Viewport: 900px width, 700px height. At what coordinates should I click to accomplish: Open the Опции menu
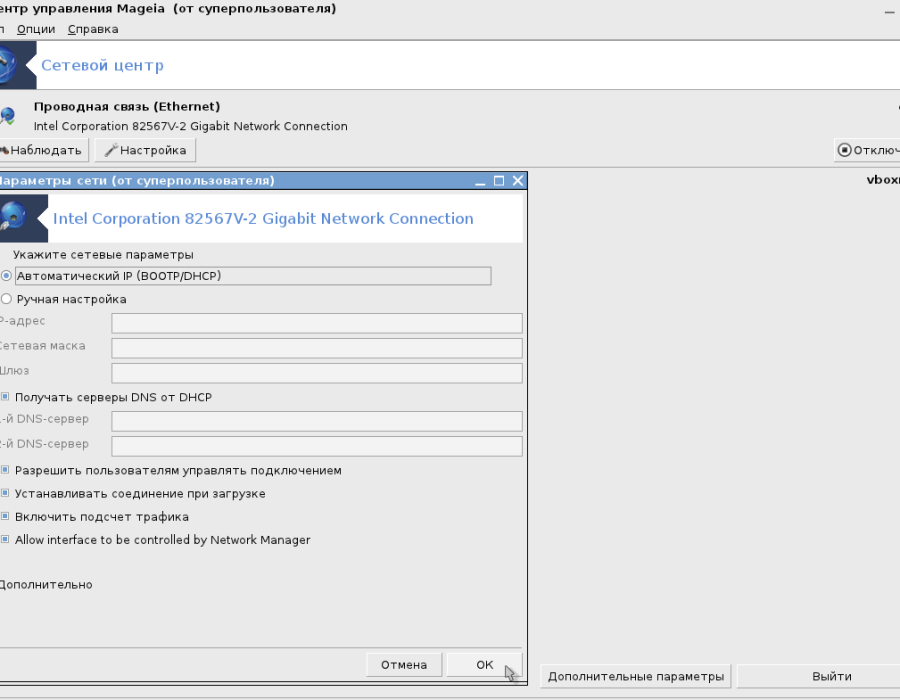[x=36, y=29]
